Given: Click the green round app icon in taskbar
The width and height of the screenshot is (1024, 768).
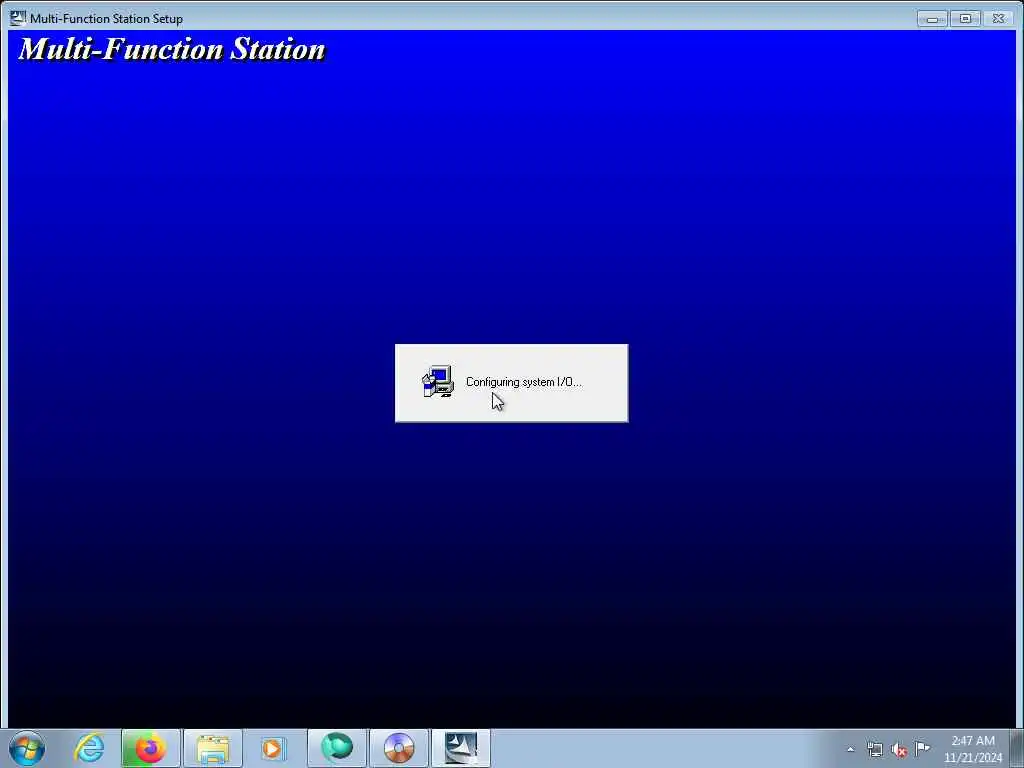Looking at the screenshot, I should coord(337,748).
